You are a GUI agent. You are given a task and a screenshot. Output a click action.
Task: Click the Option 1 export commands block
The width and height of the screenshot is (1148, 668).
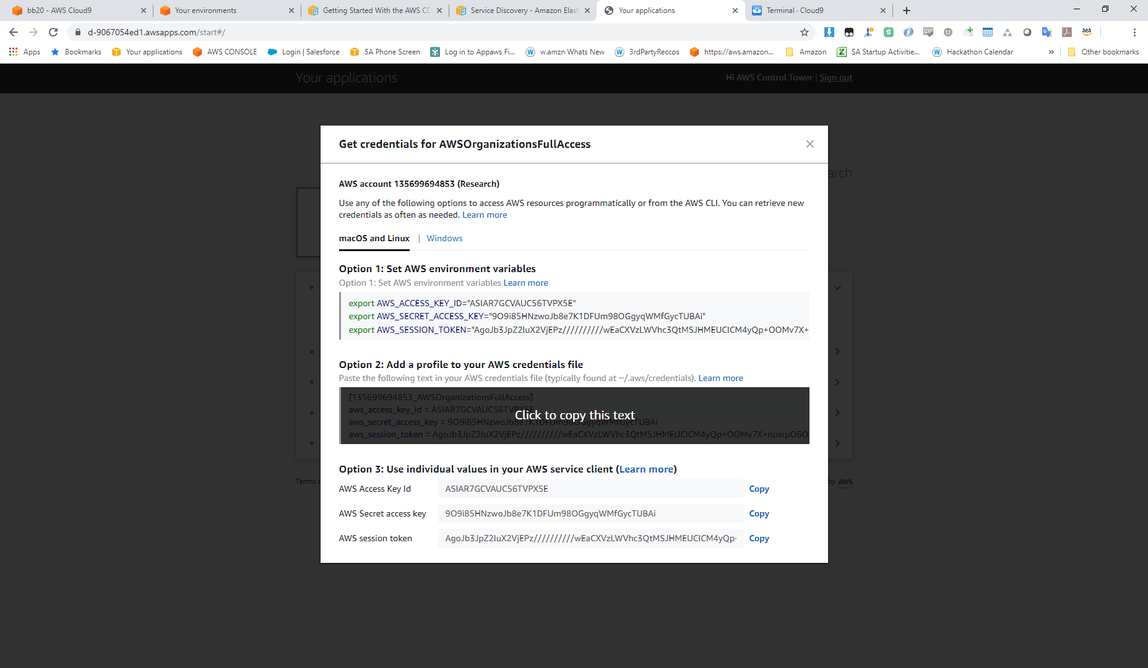click(574, 316)
